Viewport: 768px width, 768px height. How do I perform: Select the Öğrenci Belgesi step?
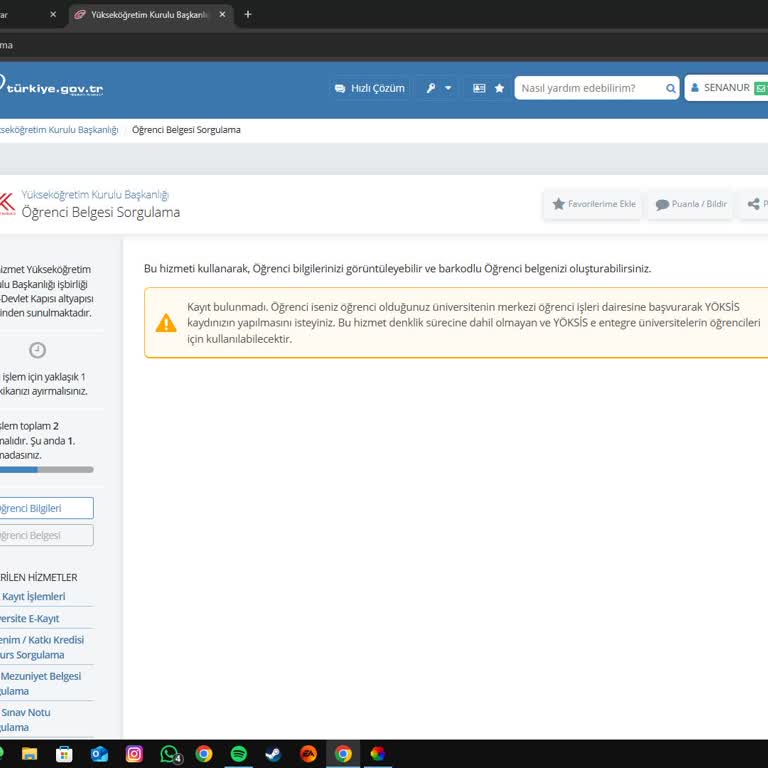point(45,535)
